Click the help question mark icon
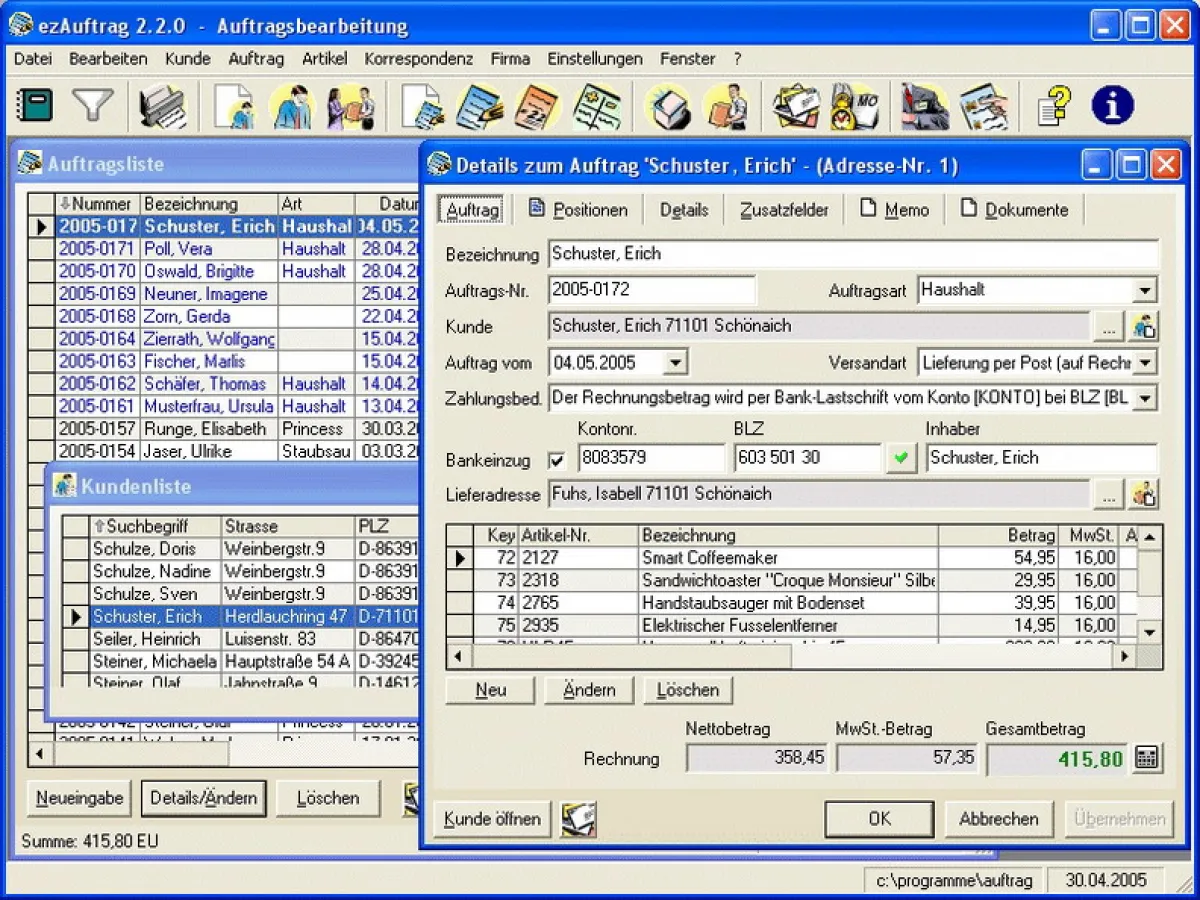Viewport: 1200px width, 900px height. [1054, 105]
